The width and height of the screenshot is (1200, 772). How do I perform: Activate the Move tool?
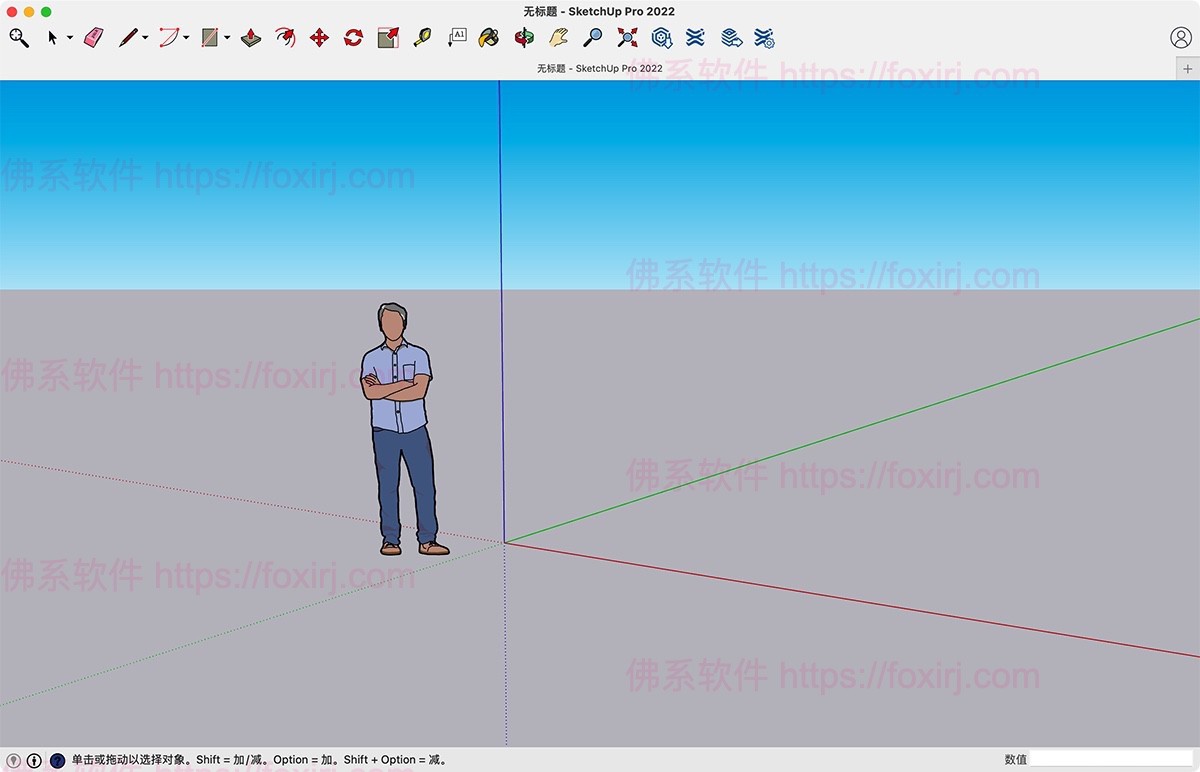319,37
